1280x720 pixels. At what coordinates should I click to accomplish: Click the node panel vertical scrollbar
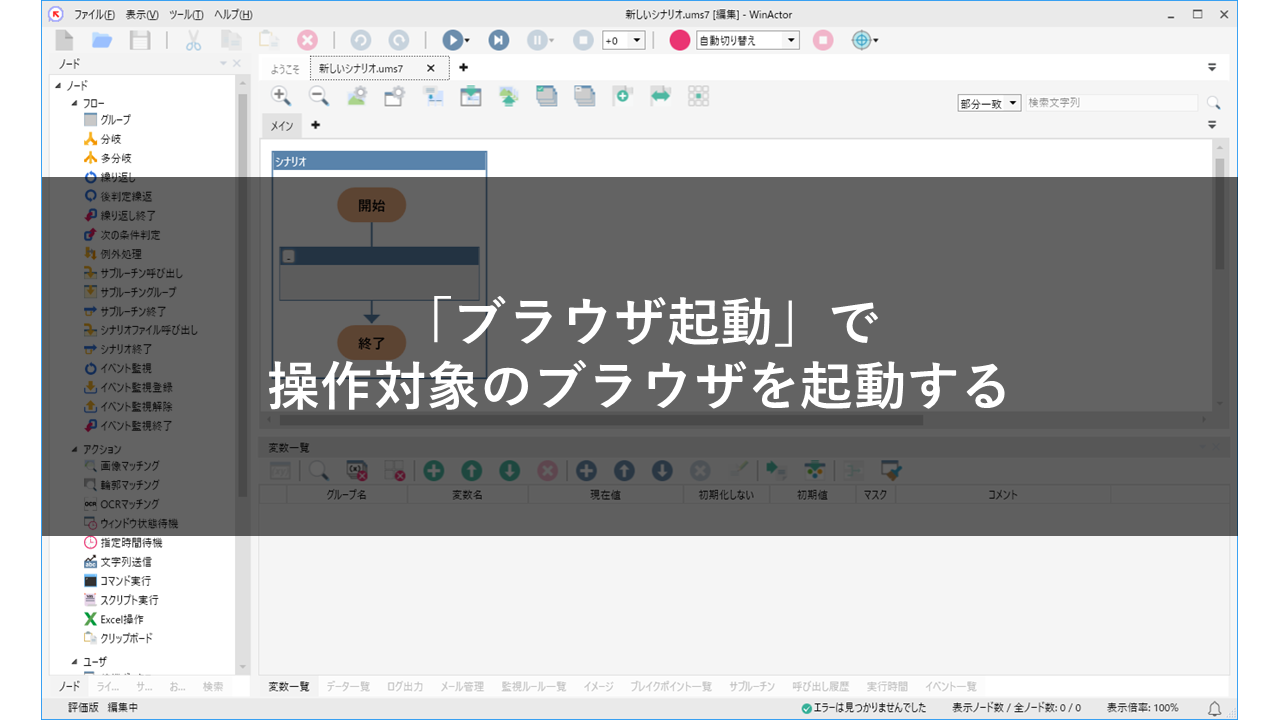[242, 300]
